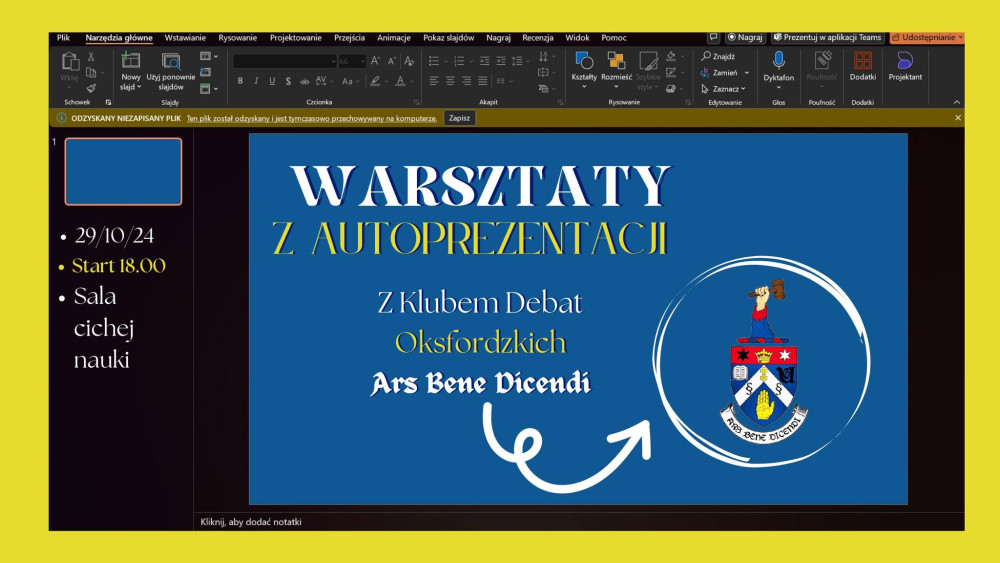Switch to the Rysowanie tab

pyautogui.click(x=237, y=38)
